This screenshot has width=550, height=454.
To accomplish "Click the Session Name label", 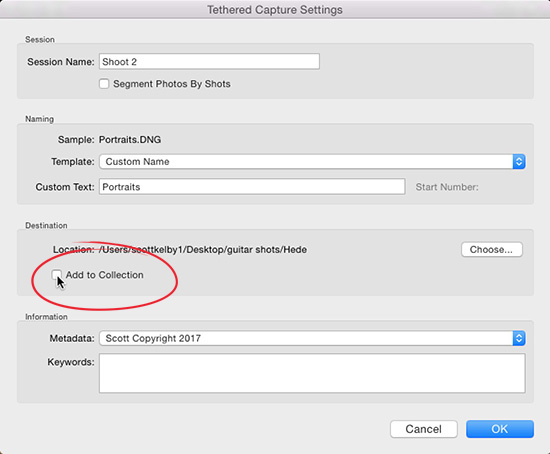I will (x=61, y=62).
